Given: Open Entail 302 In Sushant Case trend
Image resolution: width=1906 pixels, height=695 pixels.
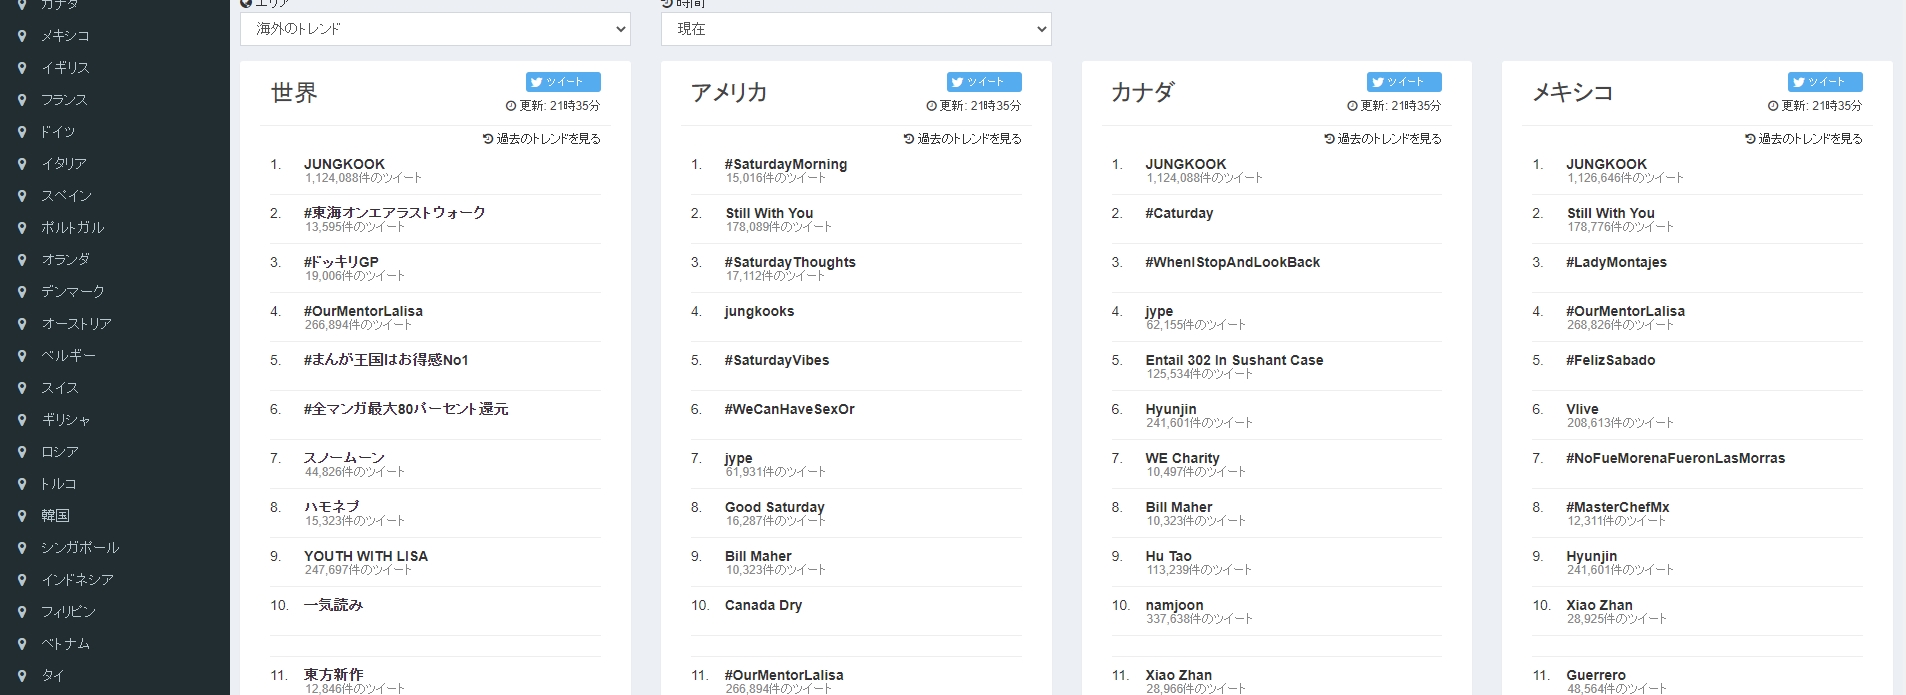Looking at the screenshot, I should coord(1234,360).
